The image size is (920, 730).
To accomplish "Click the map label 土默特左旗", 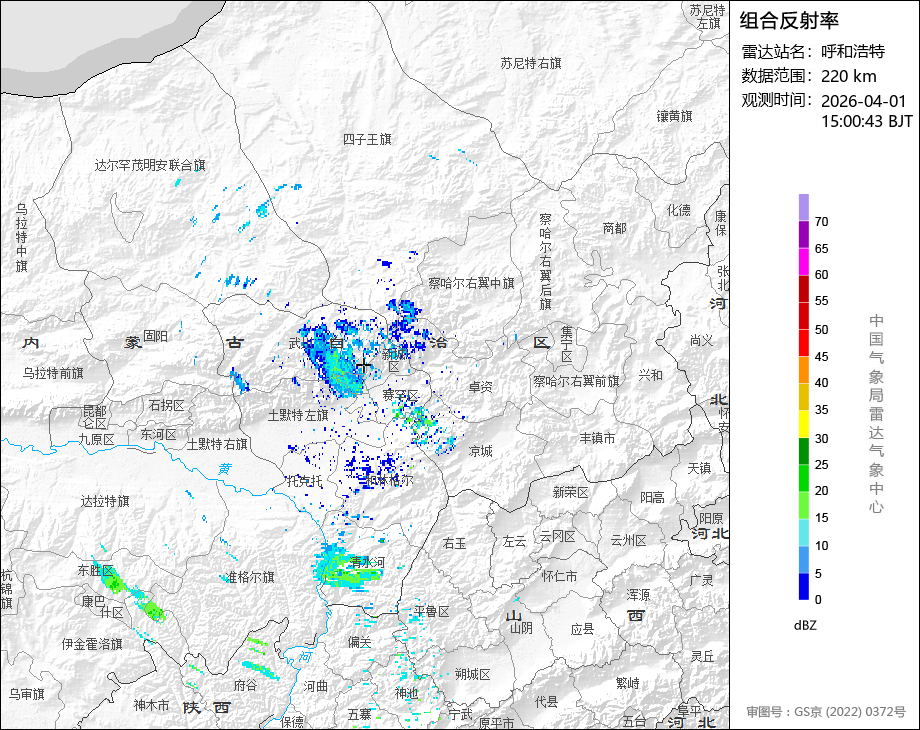I will 298,415.
